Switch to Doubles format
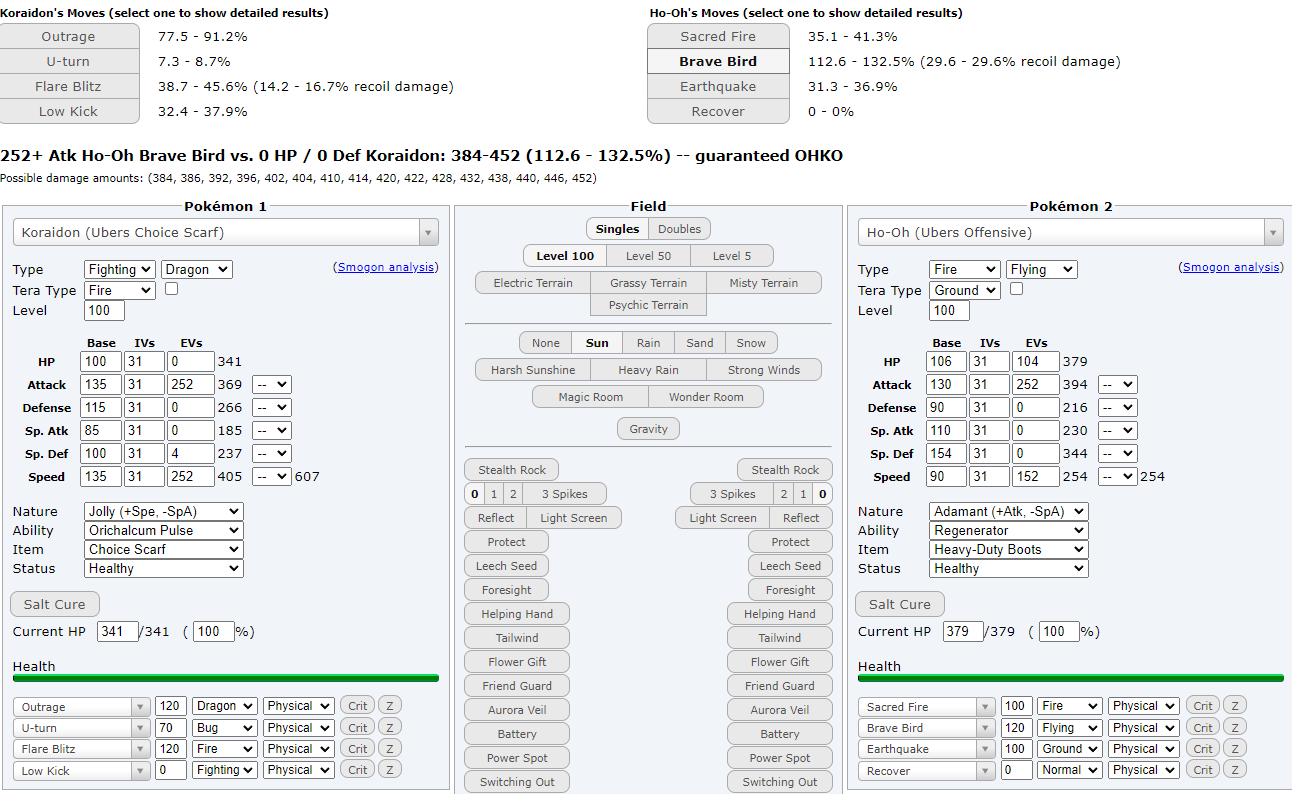Screen dimensions: 1292x794 tap(679, 228)
